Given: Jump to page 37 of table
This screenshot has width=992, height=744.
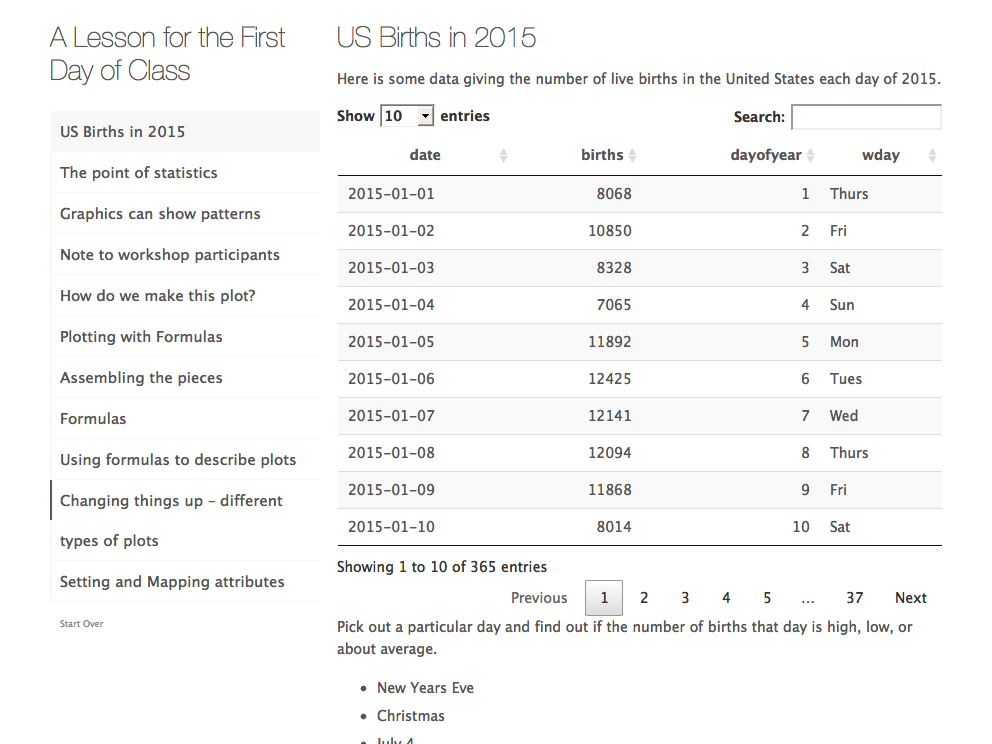Looking at the screenshot, I should point(854,598).
